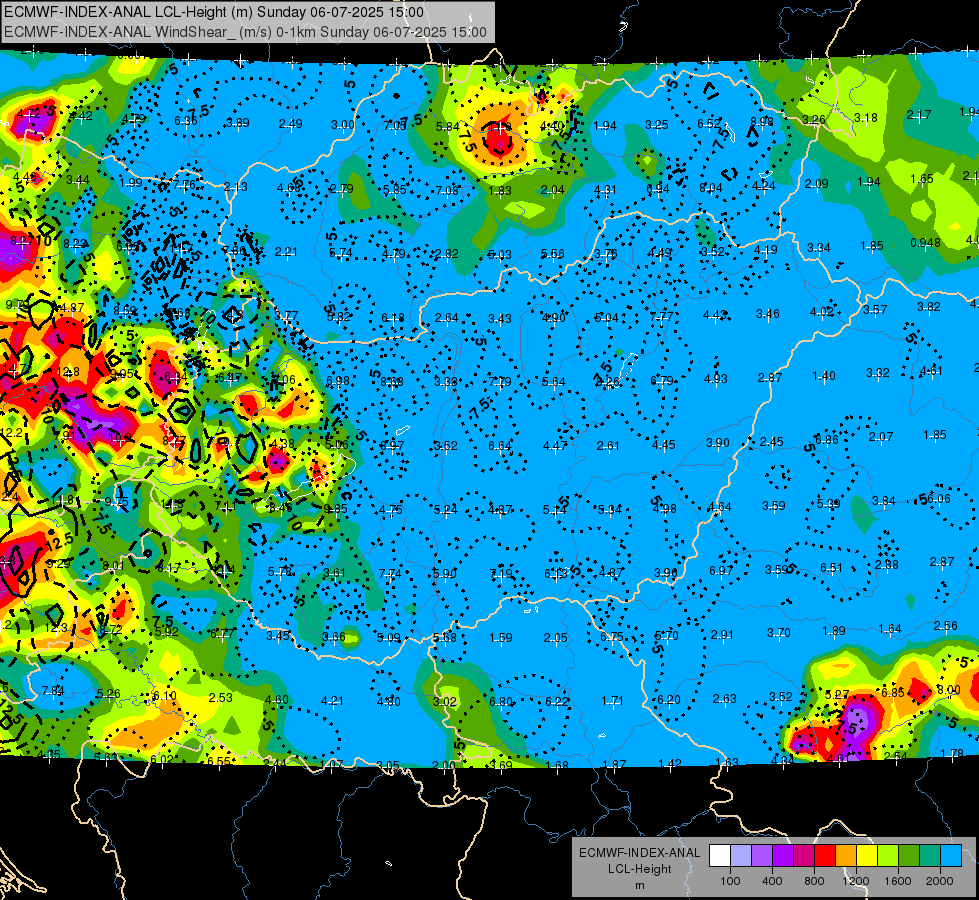The height and width of the screenshot is (900, 979).
Task: Click the grid value '7.84'
Action: coord(53,690)
